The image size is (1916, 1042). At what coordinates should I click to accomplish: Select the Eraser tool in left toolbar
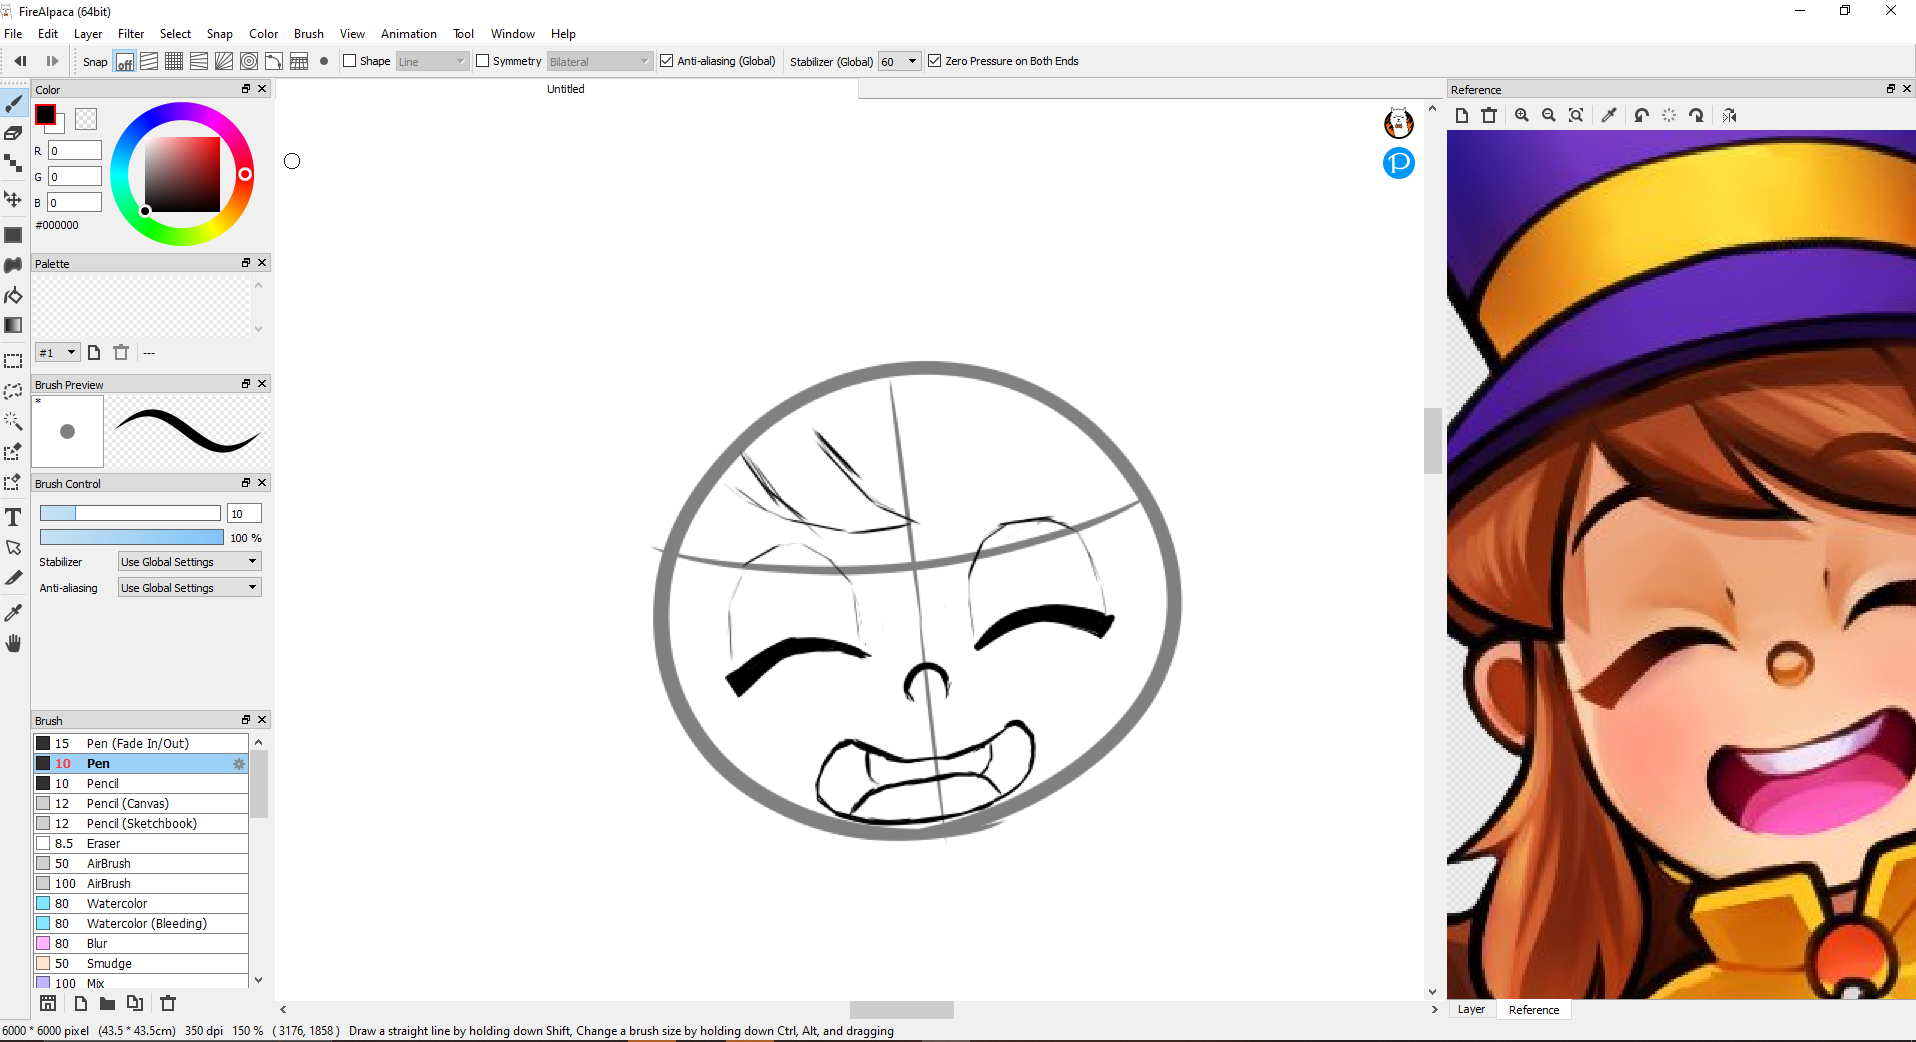(13, 133)
